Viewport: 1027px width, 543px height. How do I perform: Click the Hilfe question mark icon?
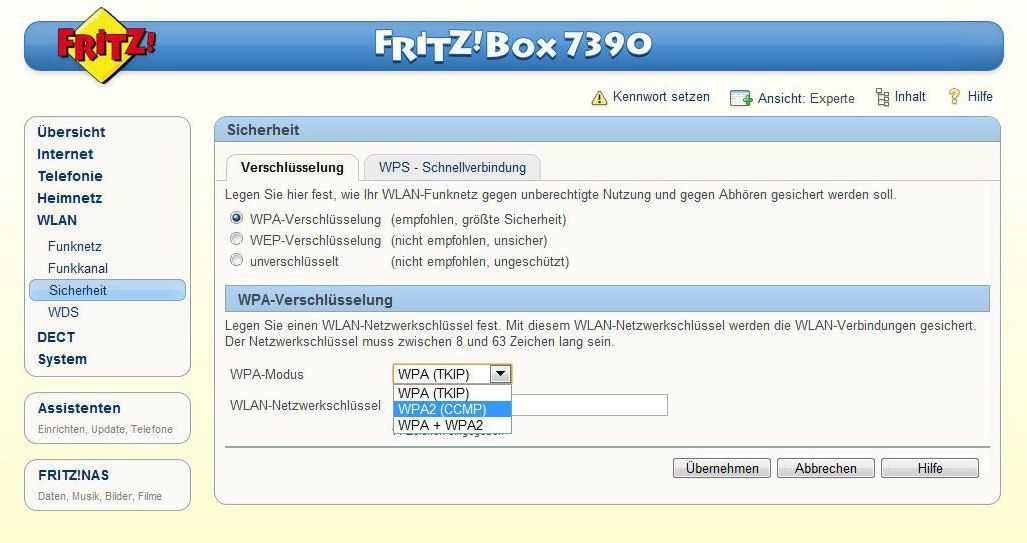coord(954,96)
